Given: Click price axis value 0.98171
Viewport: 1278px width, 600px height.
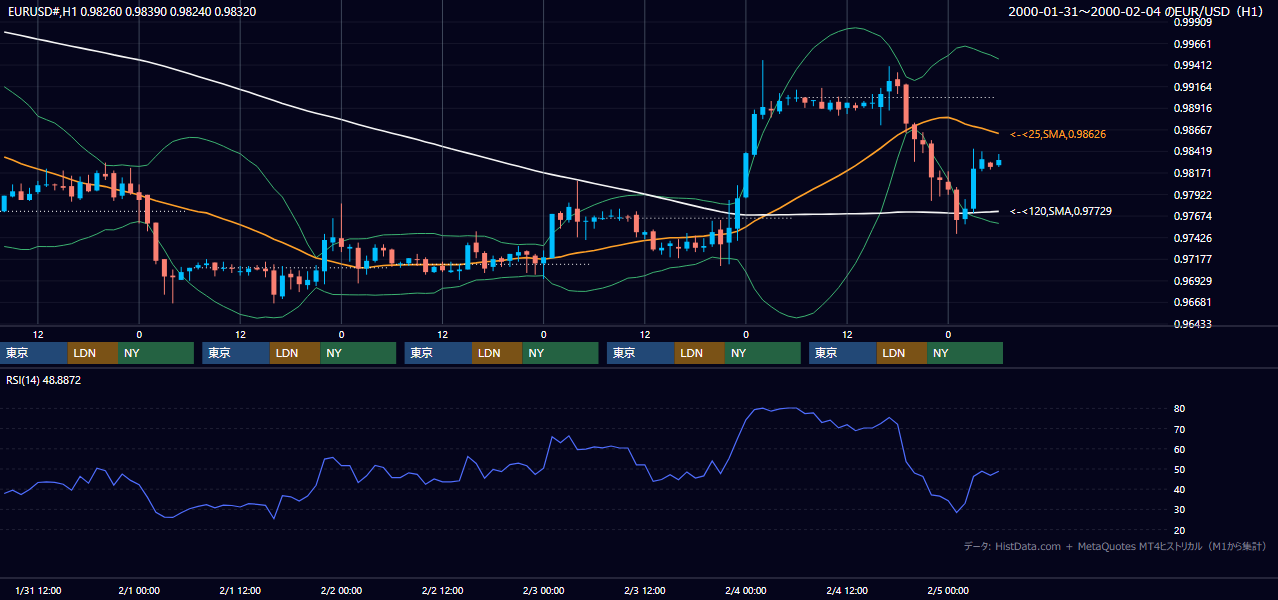Looking at the screenshot, I should [1191, 173].
